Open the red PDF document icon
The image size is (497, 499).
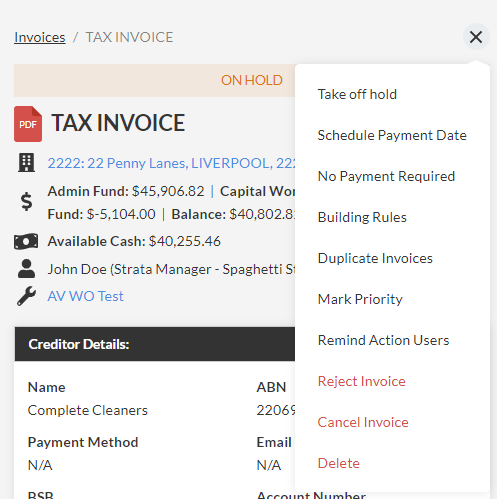pos(28,124)
